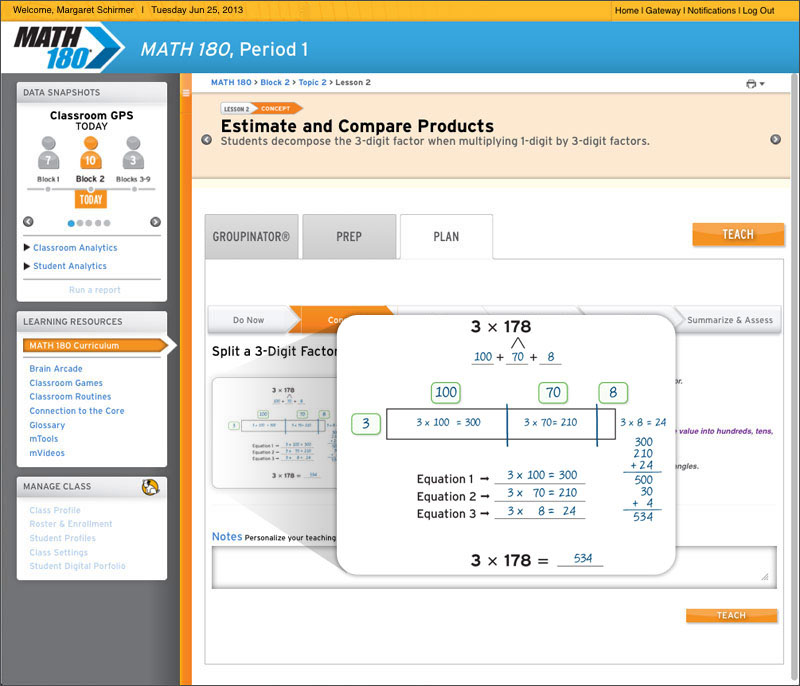This screenshot has width=800, height=686.
Task: Click the top orange TEACH button
Action: coord(738,234)
